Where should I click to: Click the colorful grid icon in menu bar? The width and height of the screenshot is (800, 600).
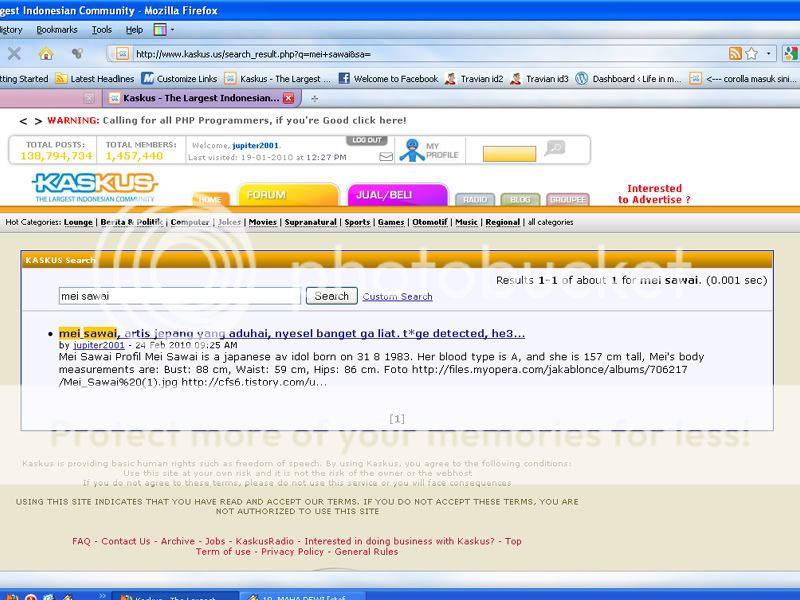point(160,30)
